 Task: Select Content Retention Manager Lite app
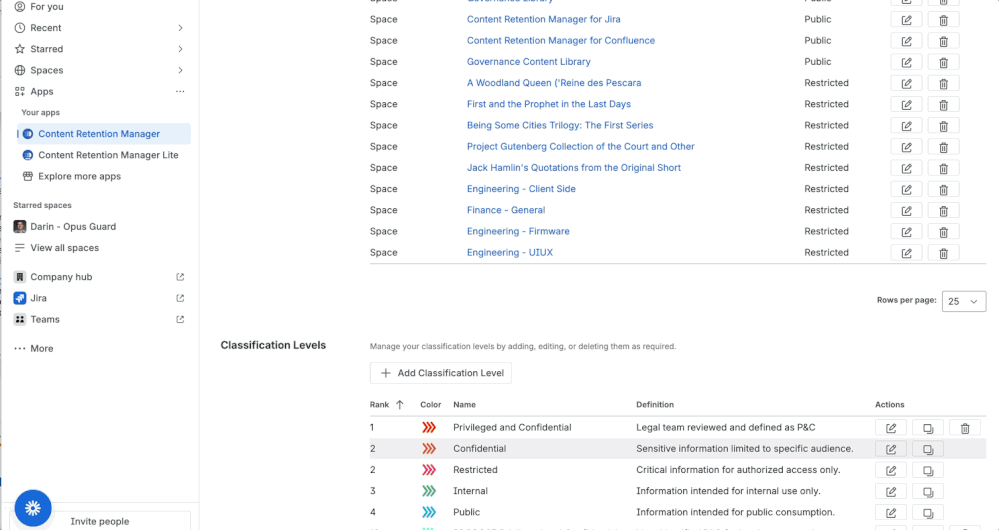[108, 155]
